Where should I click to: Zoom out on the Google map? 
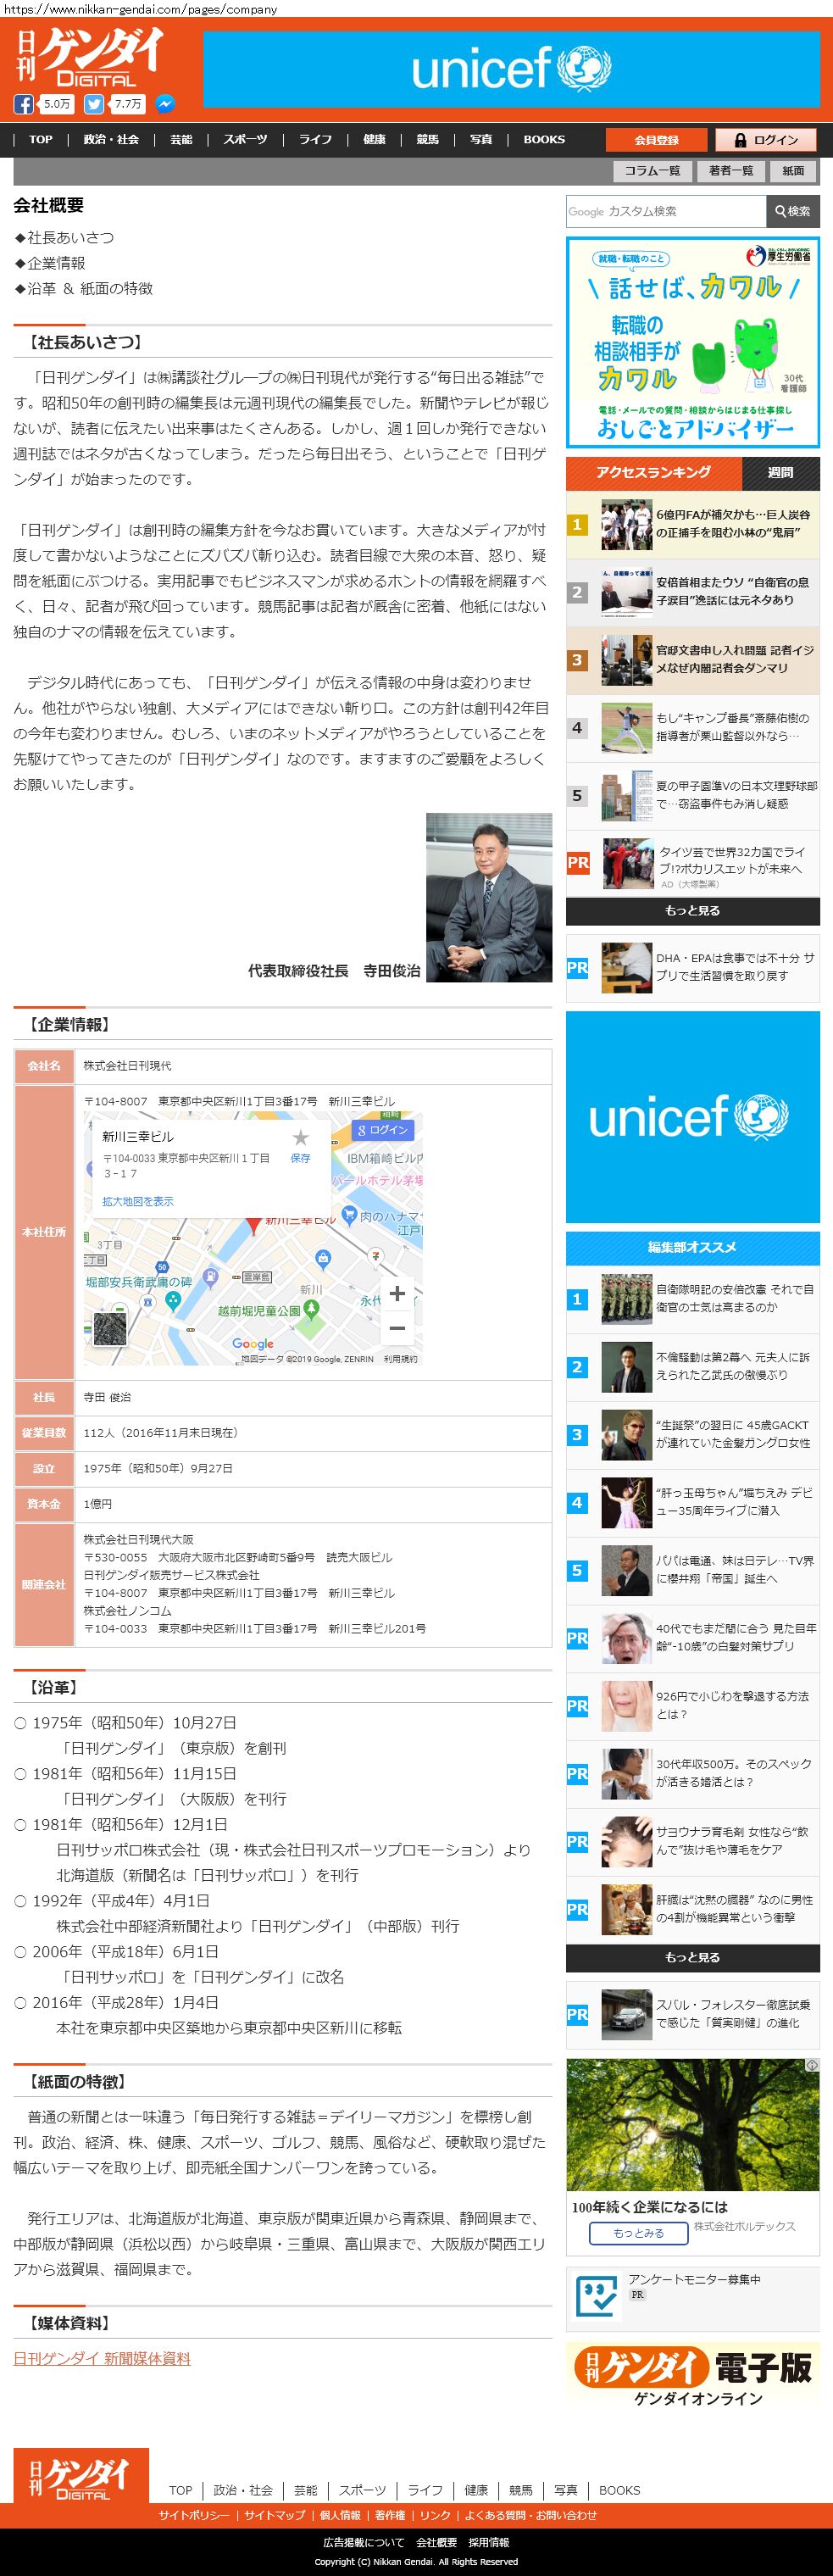[397, 1328]
